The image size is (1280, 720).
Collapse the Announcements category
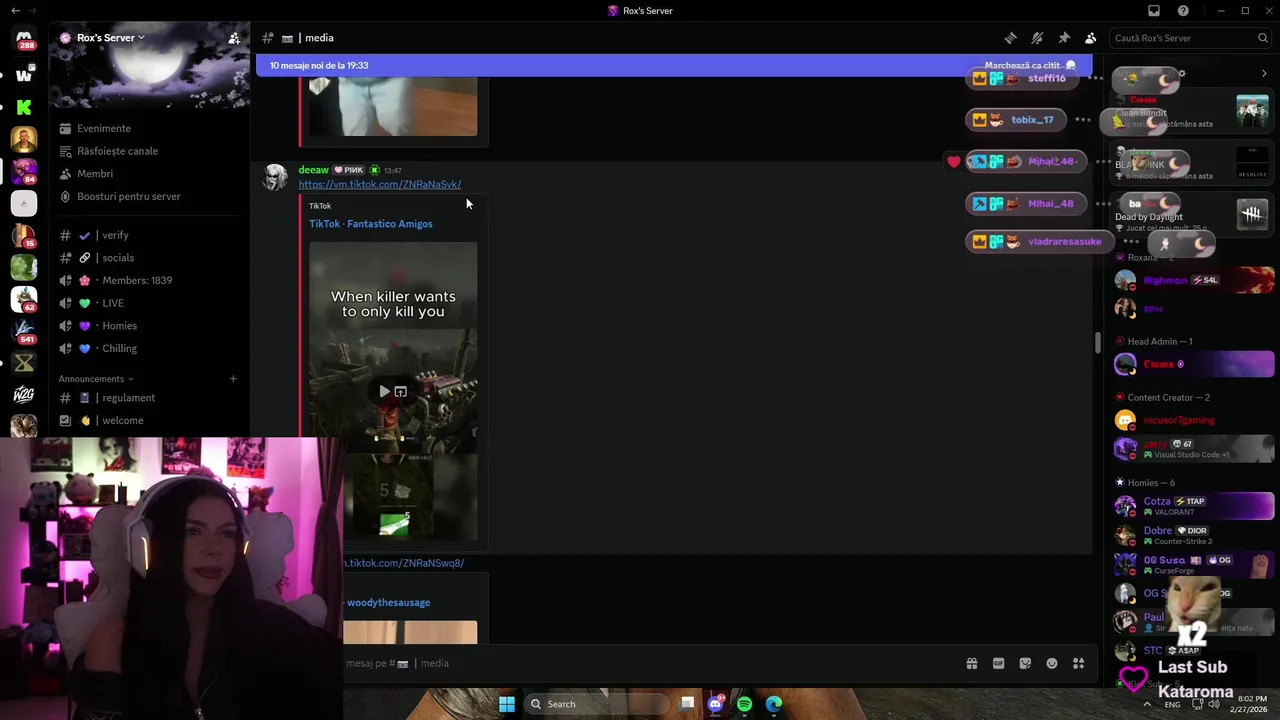tap(96, 379)
